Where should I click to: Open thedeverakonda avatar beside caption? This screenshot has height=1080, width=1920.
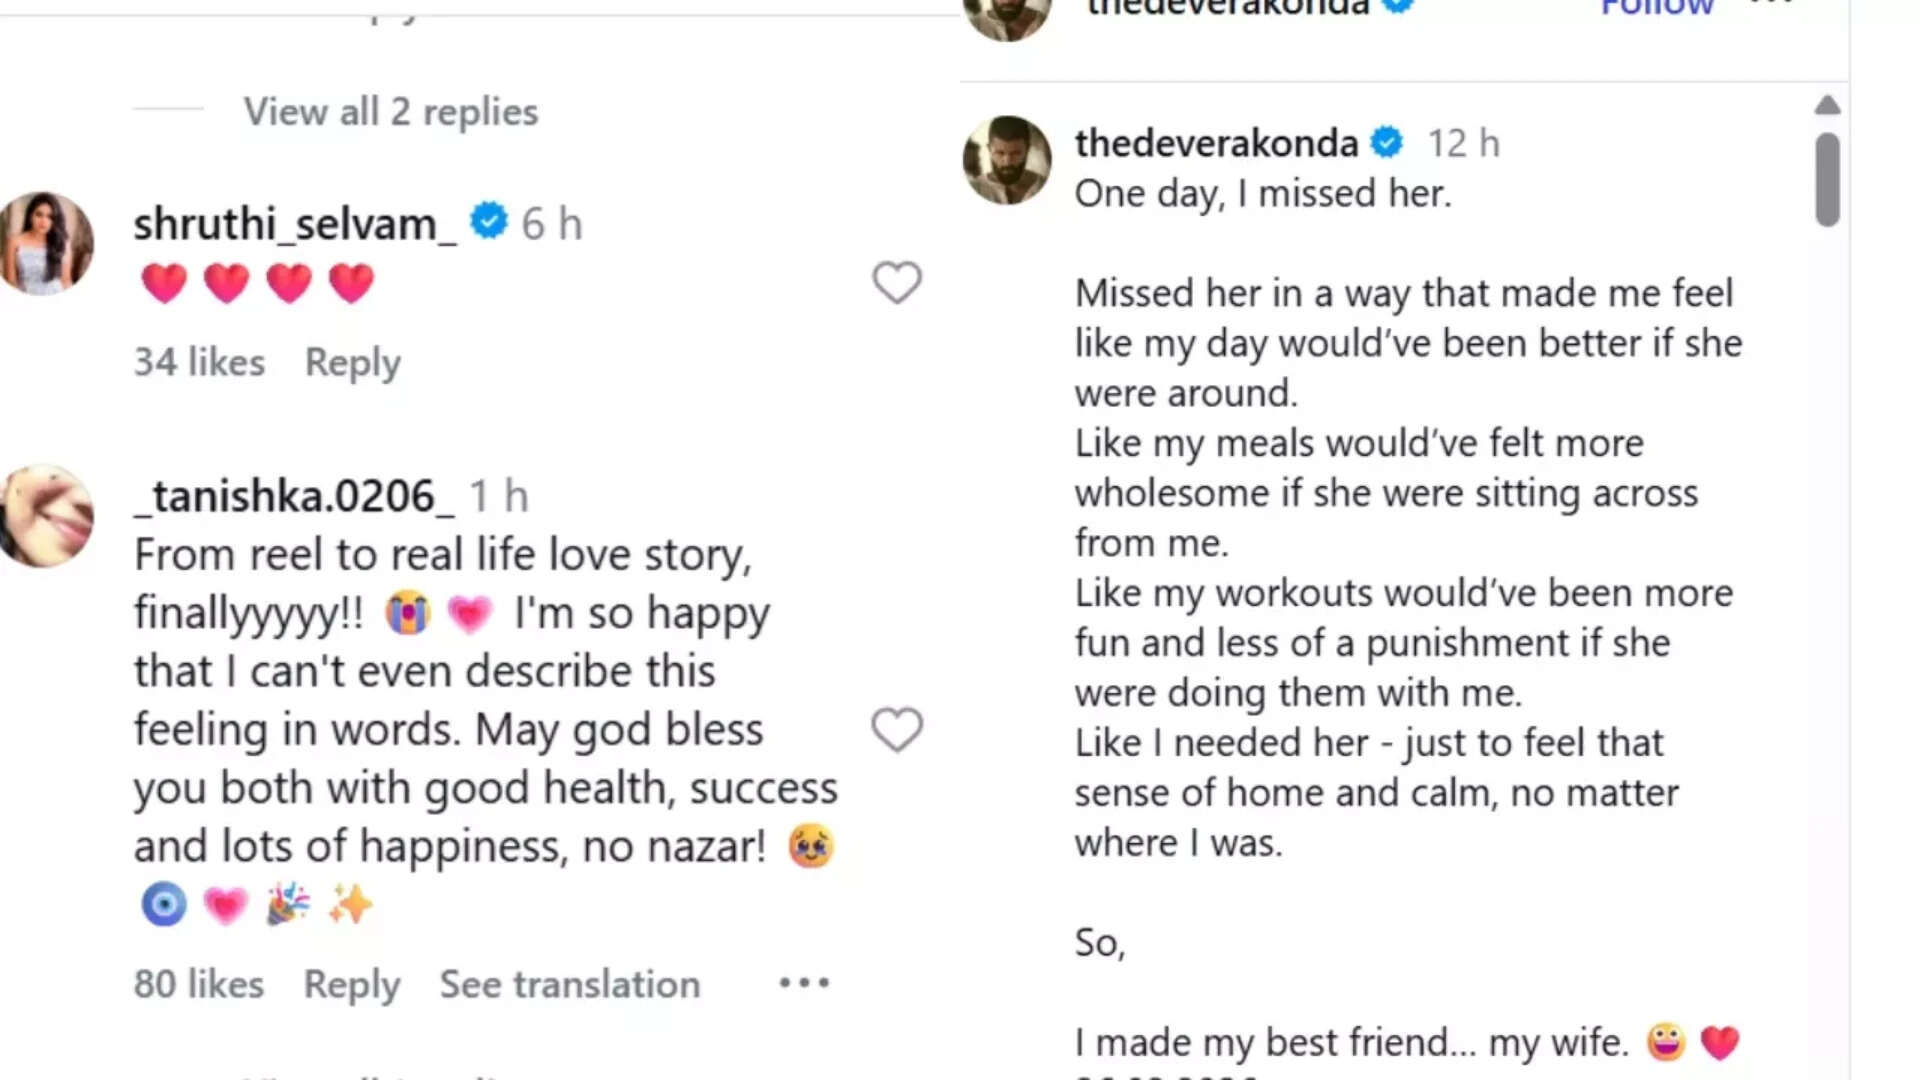point(1007,160)
